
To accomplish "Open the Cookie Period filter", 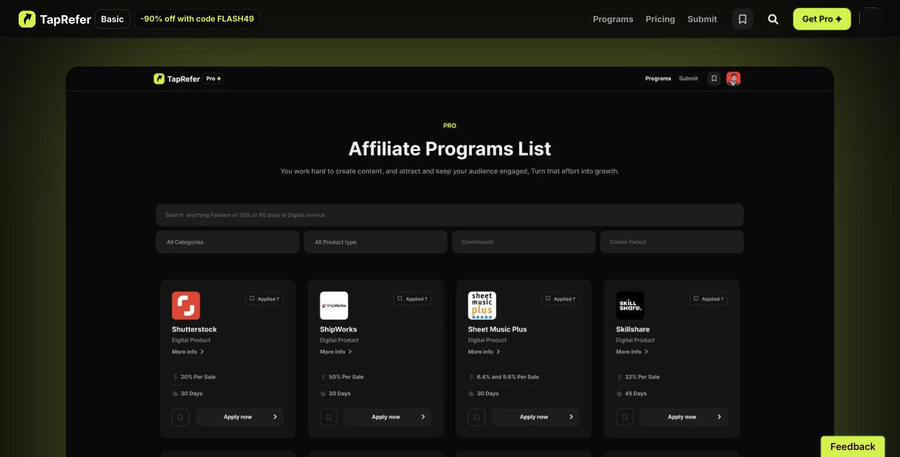I will [672, 242].
